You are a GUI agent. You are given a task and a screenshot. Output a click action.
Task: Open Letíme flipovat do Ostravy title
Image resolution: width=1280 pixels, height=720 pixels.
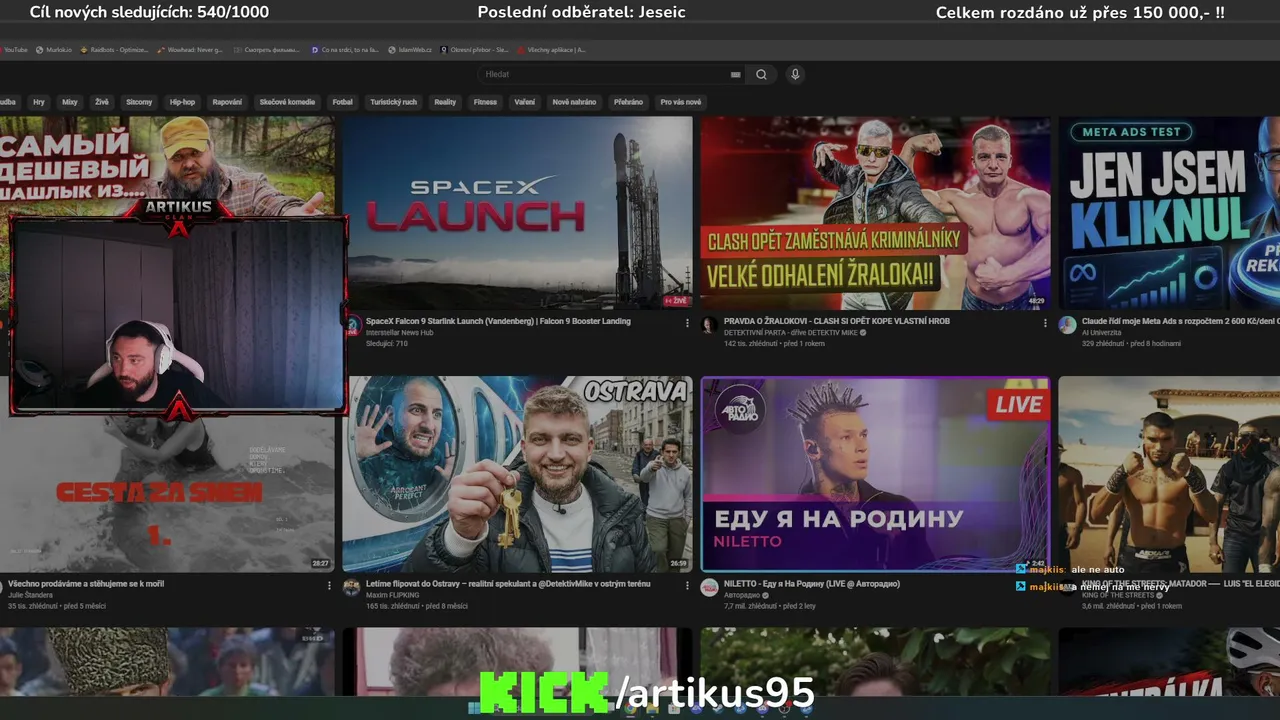point(508,583)
